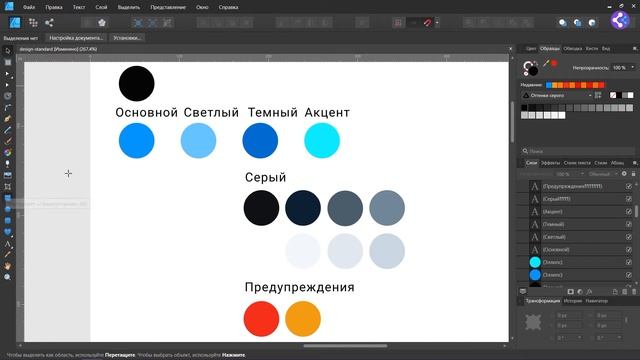Screen dimensions: 640x360
Task: Open the Слой menu
Action: [x=101, y=7]
